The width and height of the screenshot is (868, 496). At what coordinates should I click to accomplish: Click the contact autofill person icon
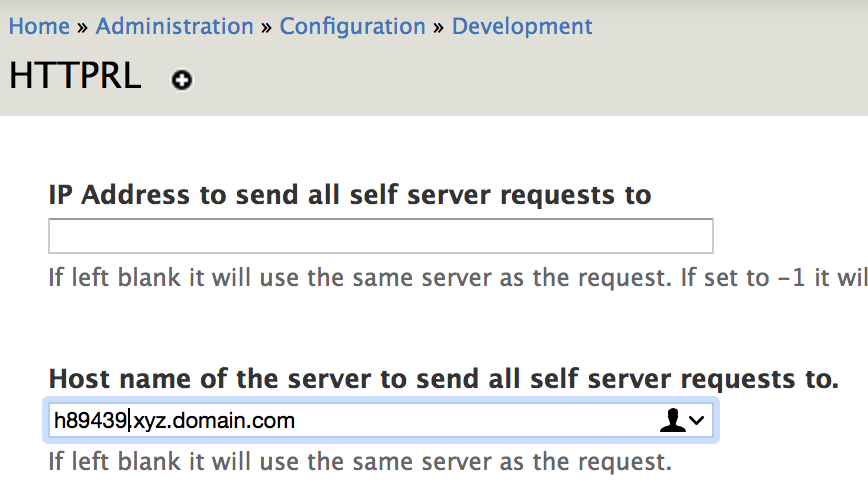(x=672, y=422)
